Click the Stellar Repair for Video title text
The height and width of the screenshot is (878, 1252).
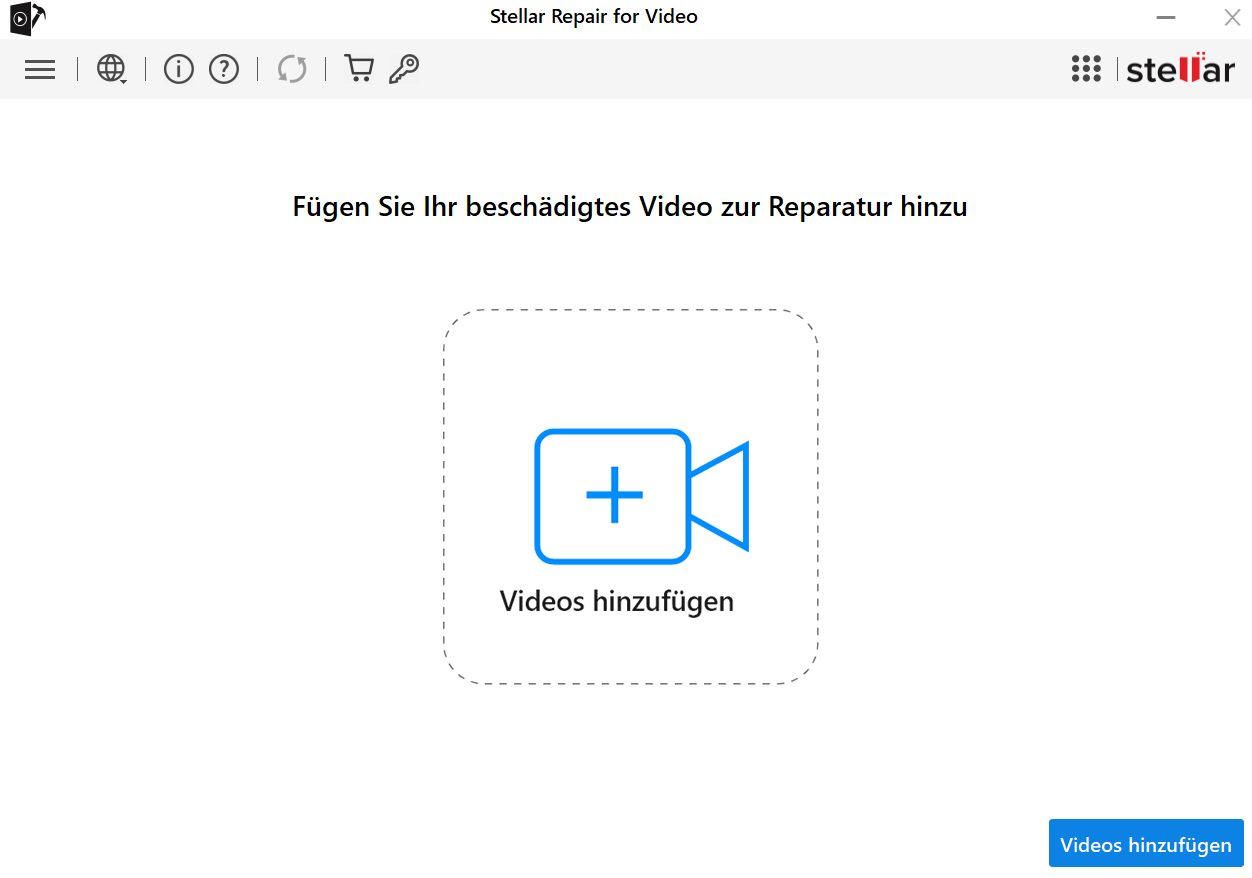click(x=594, y=16)
